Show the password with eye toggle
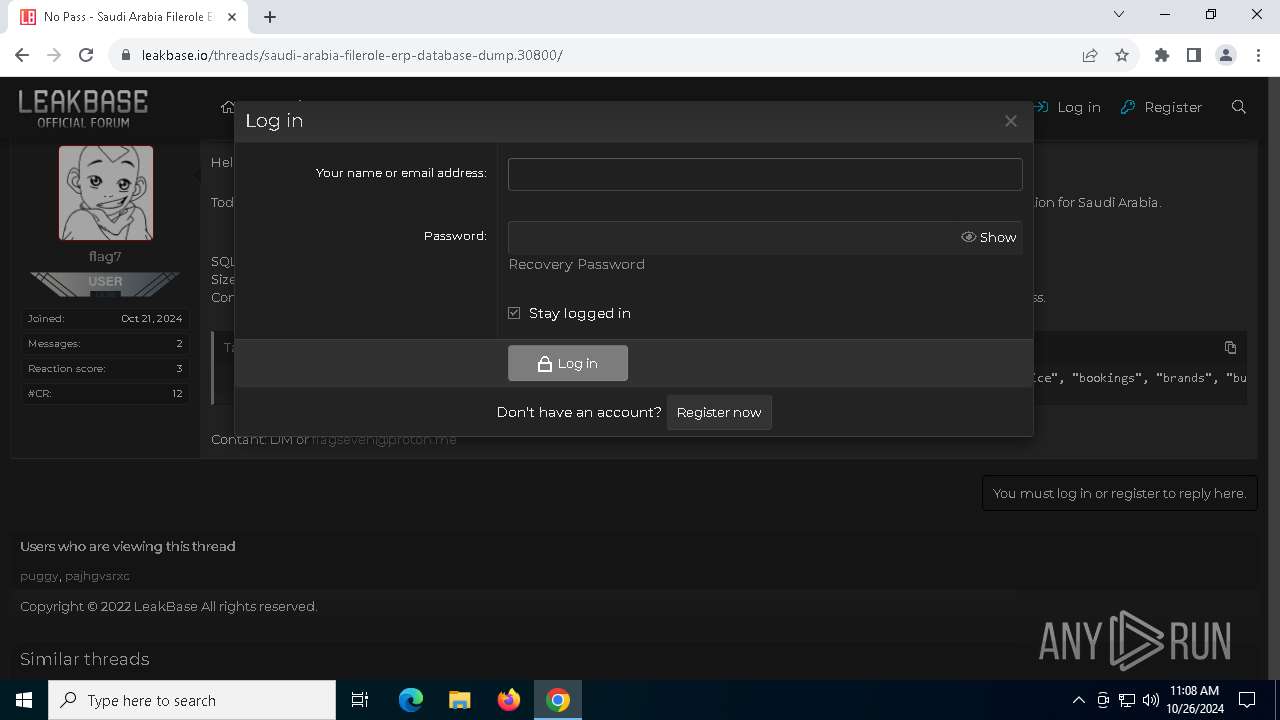This screenshot has height=720, width=1280. 989,237
